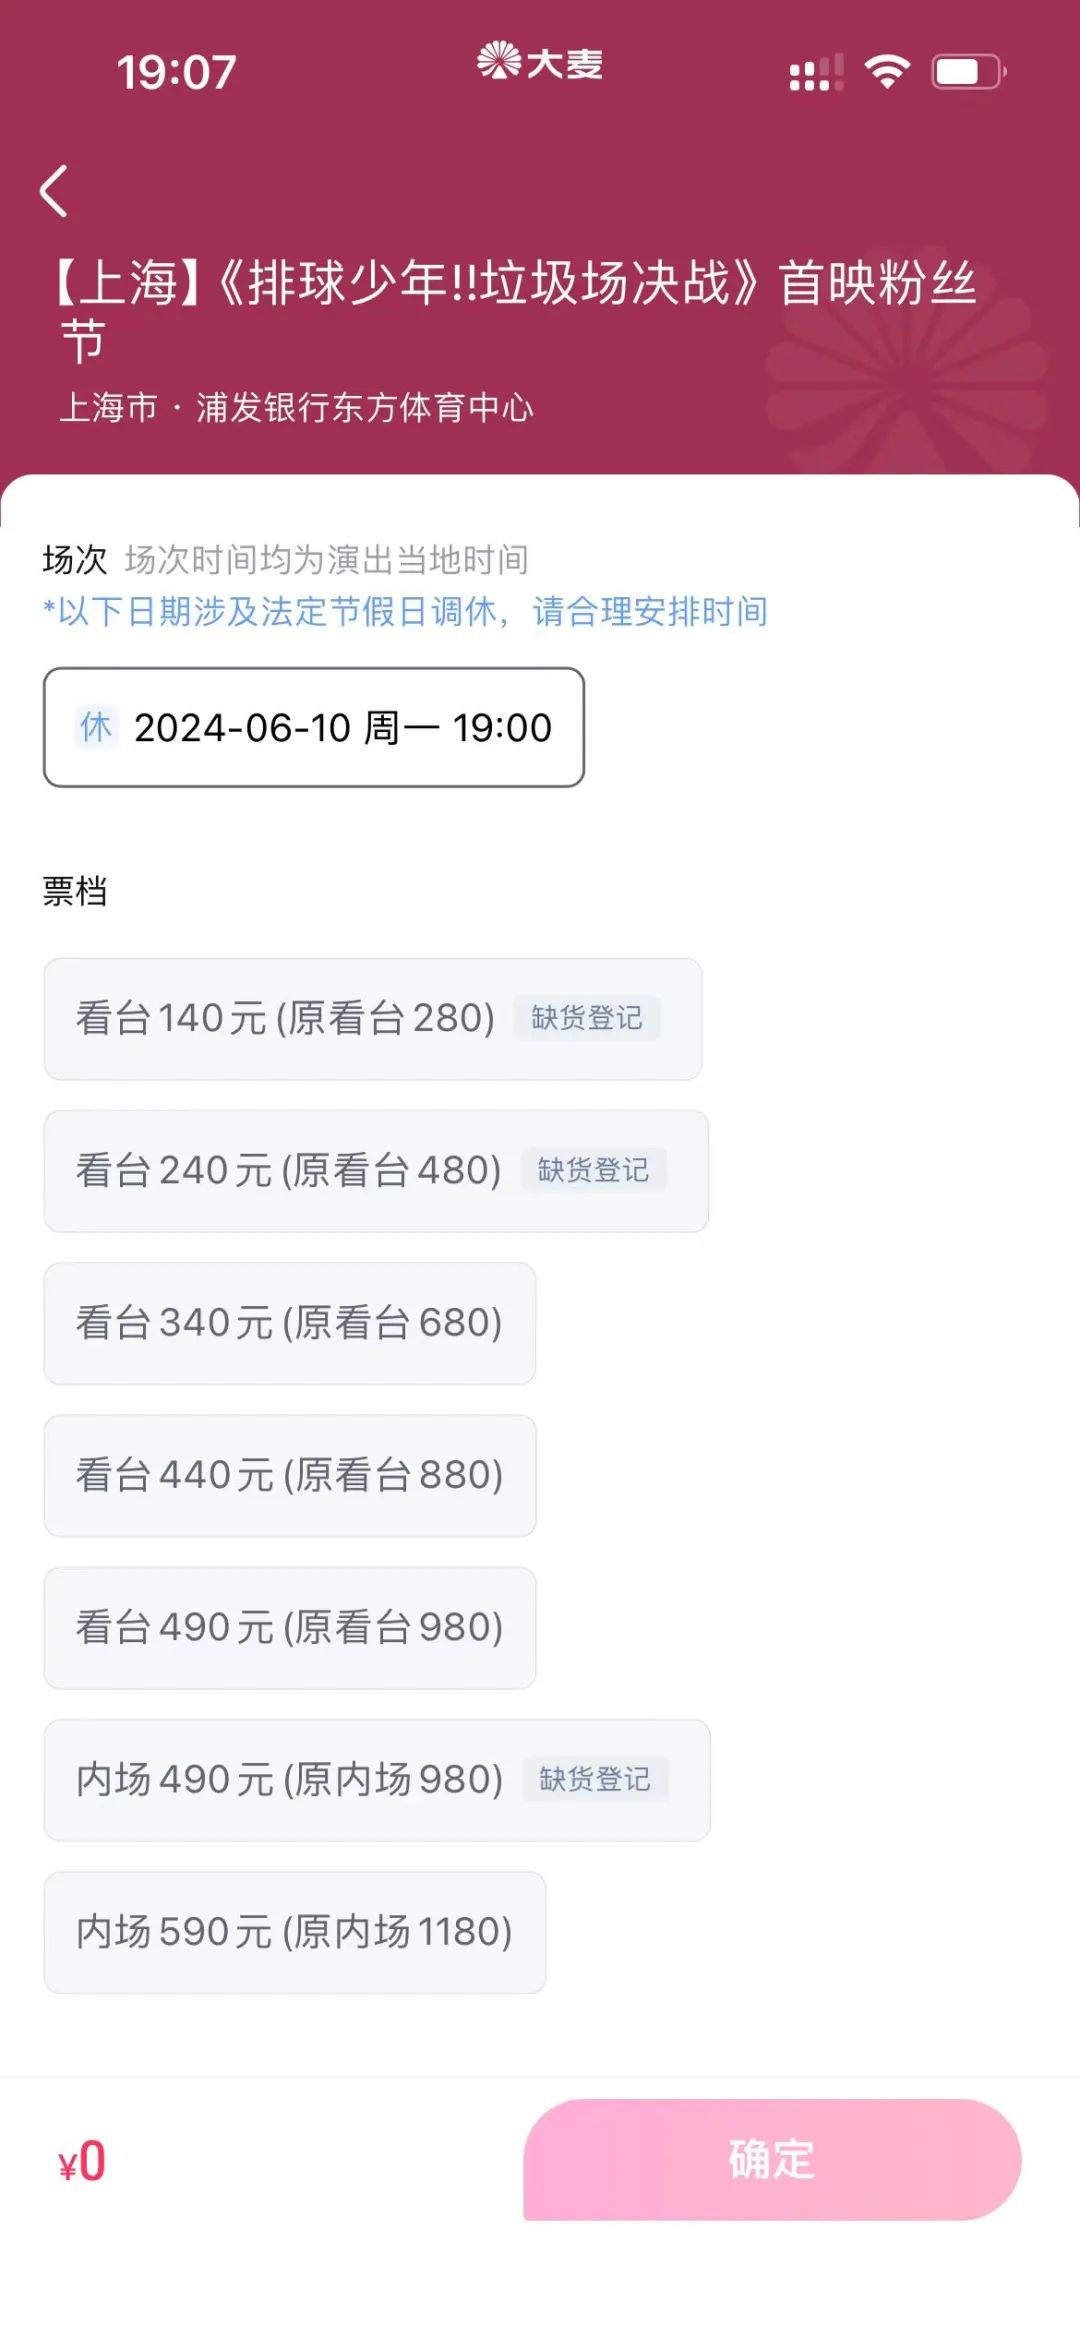1080x2337 pixels.
Task: Select the 看台140元 sold-out tier
Action: click(285, 1018)
